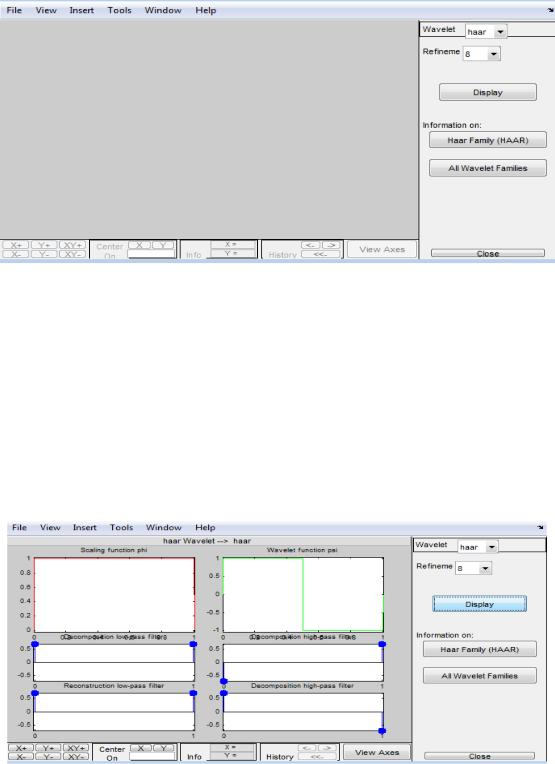Screen dimensions: 555x764
Task: Click dock arrow icon in lower window menubar
Action: pos(540,527)
